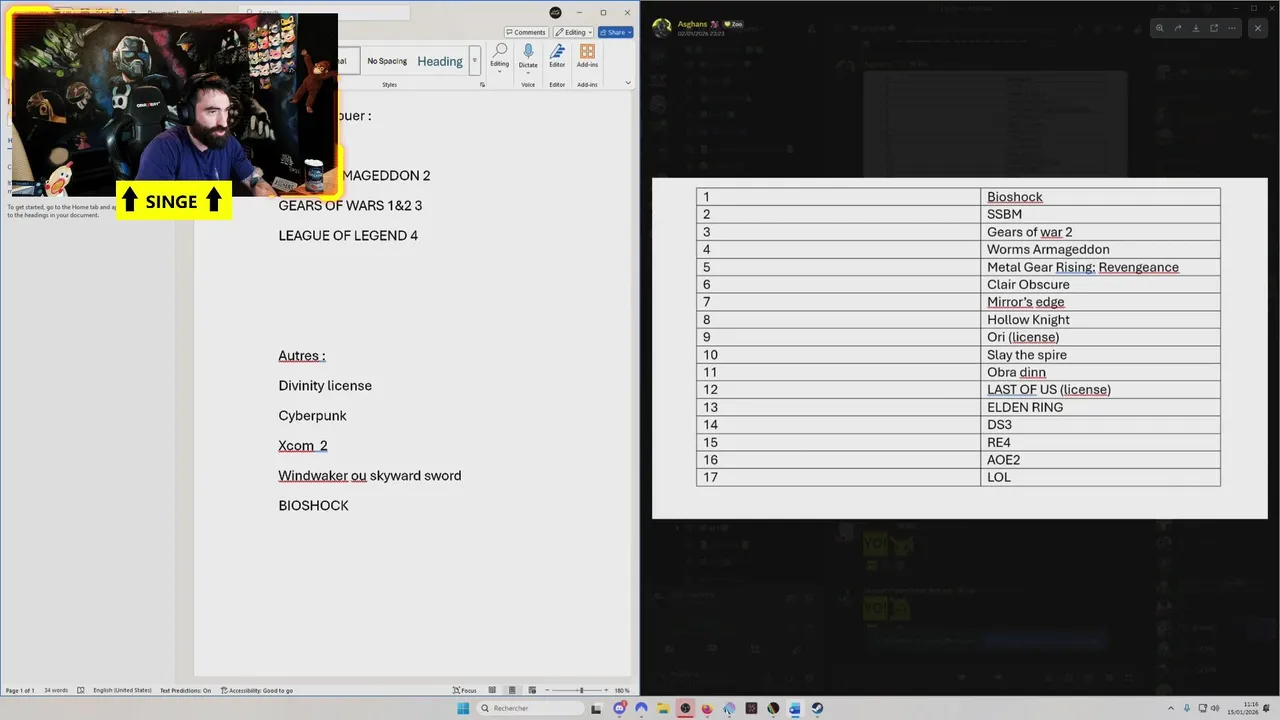Apply the Heading style

click(x=440, y=61)
